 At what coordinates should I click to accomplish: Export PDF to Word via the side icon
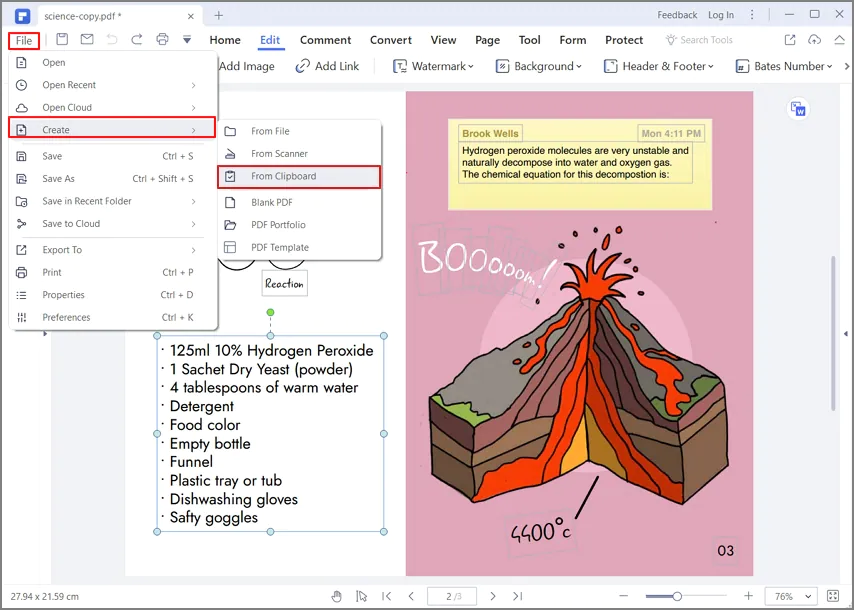797,107
